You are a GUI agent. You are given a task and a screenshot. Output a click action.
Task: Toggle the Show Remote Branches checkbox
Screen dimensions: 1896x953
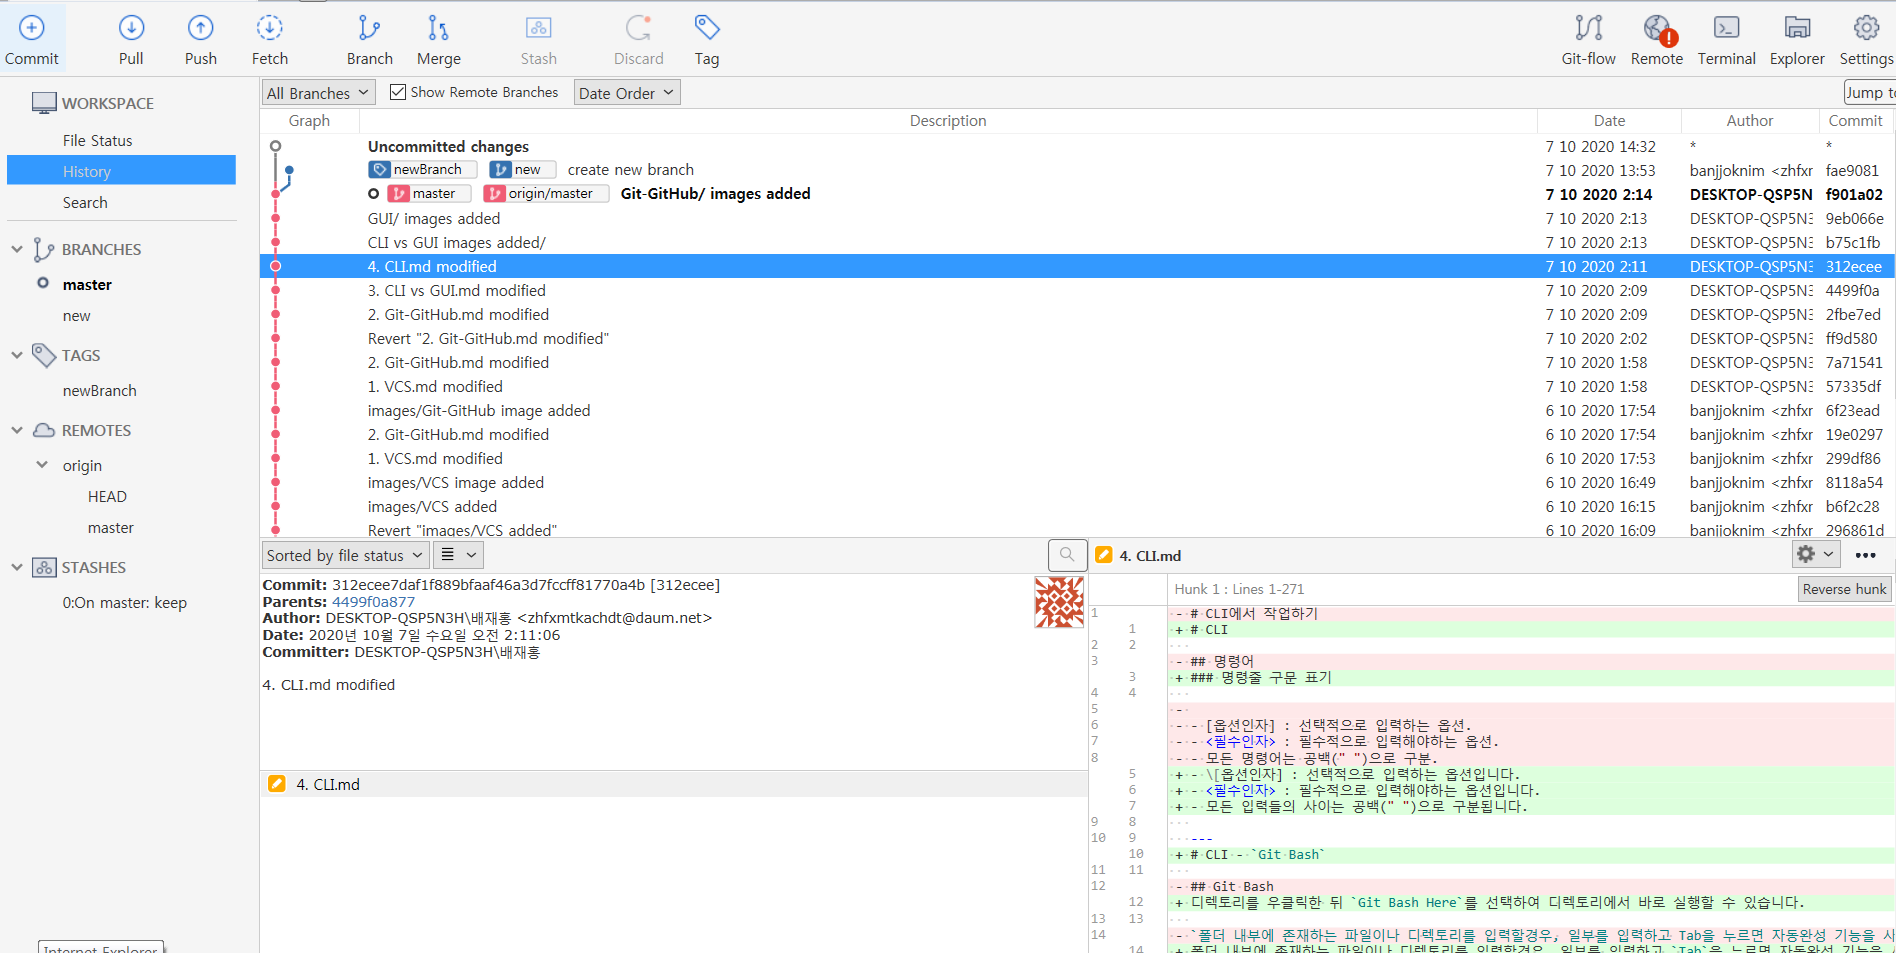398,91
